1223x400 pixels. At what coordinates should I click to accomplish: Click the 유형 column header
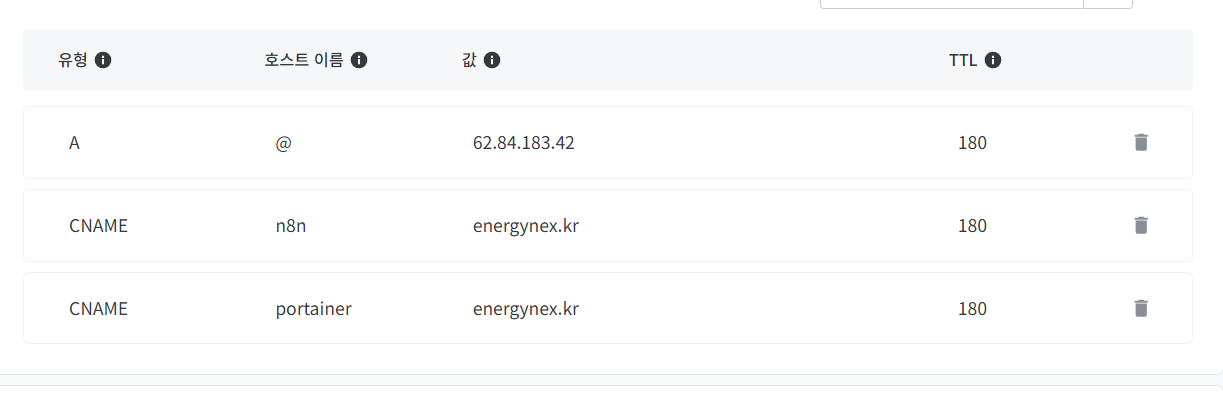(x=73, y=60)
